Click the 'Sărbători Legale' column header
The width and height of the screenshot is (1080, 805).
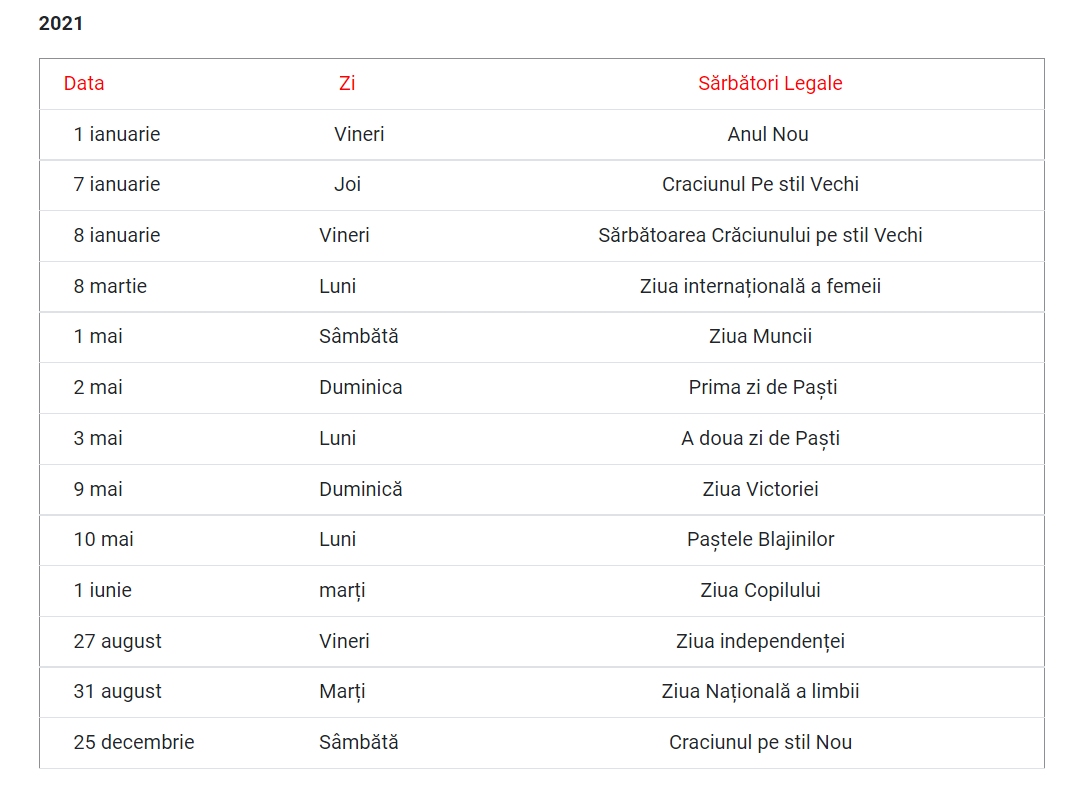770,84
